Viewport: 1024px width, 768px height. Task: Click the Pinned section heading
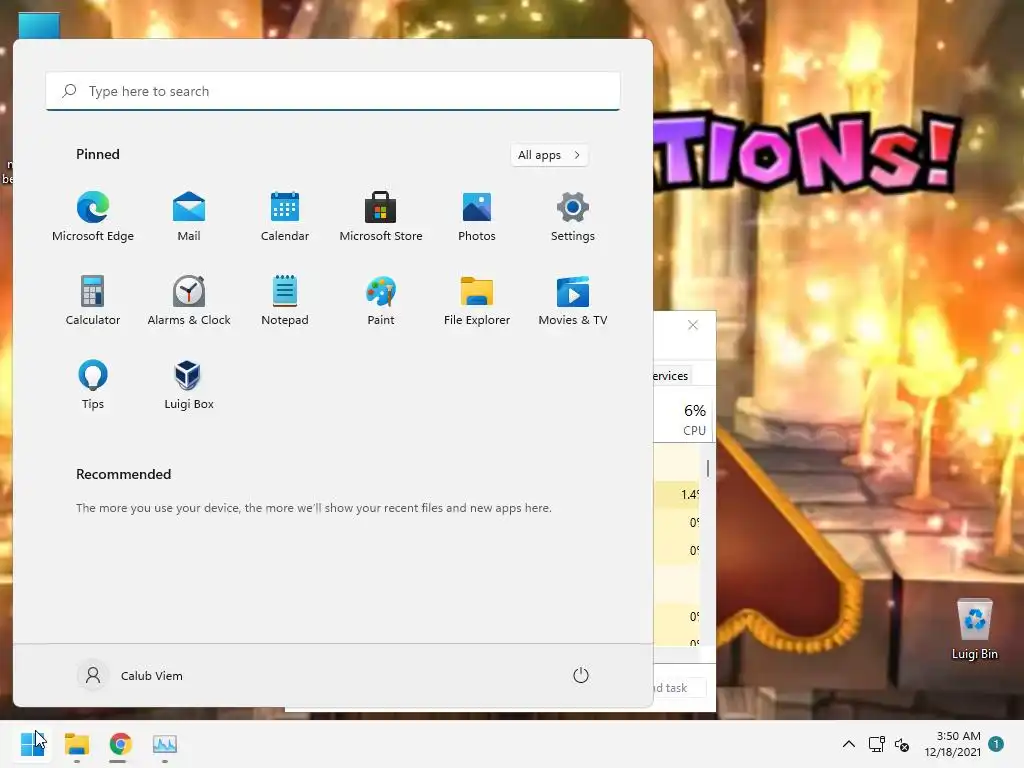click(x=98, y=154)
